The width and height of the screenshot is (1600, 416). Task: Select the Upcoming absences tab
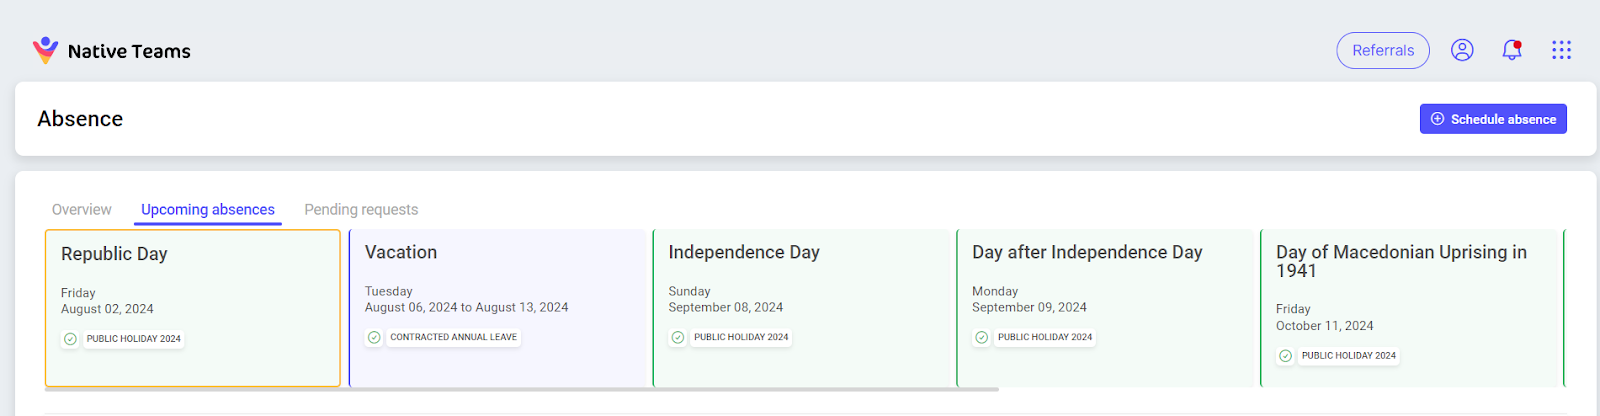click(208, 209)
